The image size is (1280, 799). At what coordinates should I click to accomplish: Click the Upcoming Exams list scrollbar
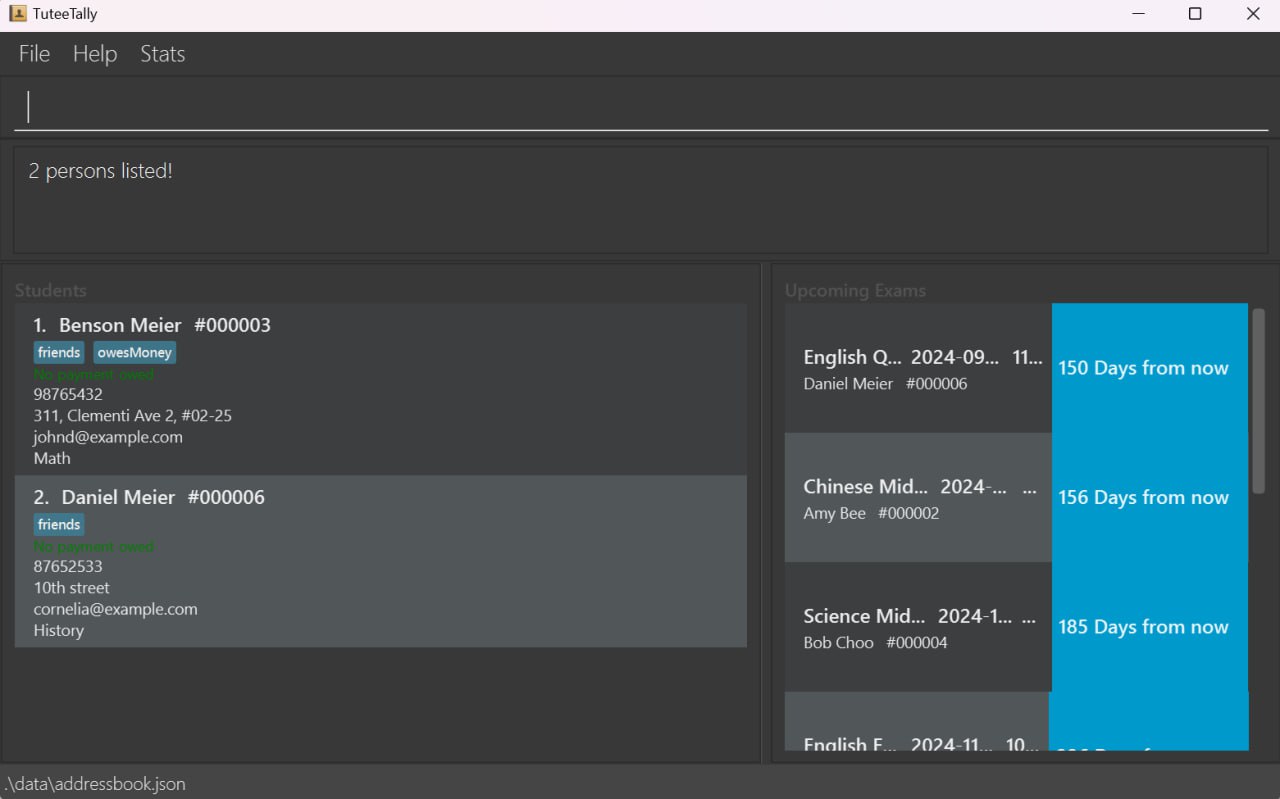pyautogui.click(x=1258, y=400)
